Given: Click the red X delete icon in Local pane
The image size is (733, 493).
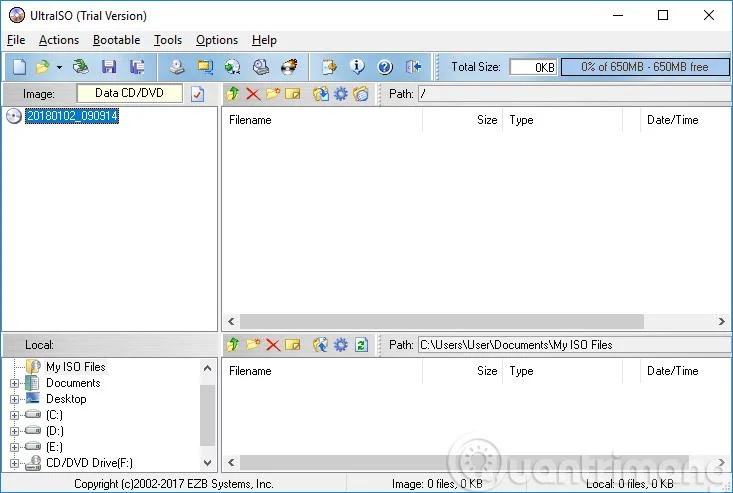Looking at the screenshot, I should [x=273, y=345].
